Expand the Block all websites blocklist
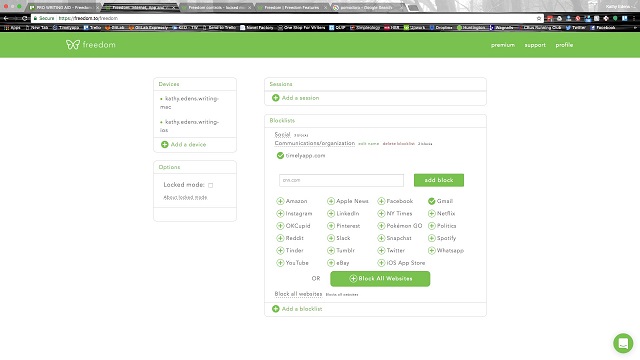Screen dimensions: 640x360 coord(298,294)
